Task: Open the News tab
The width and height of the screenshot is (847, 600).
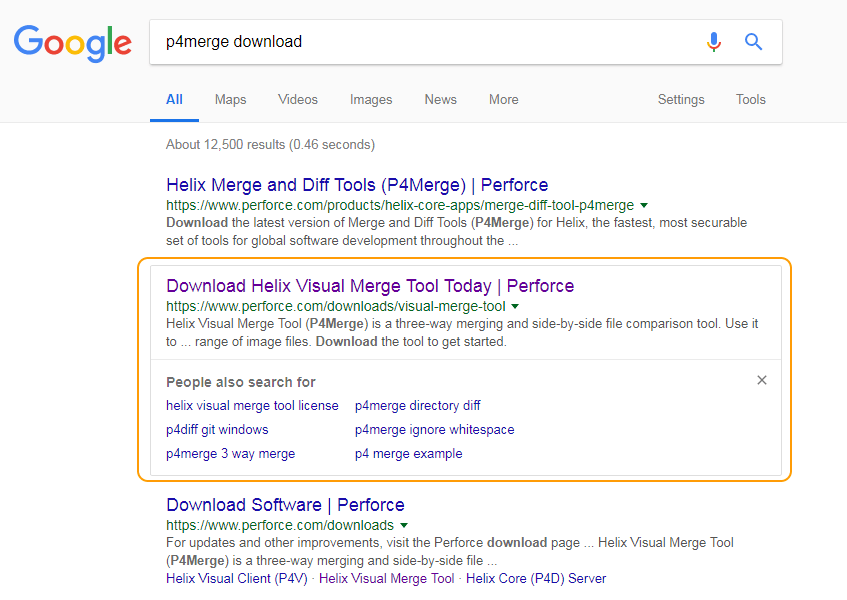Action: click(x=440, y=99)
